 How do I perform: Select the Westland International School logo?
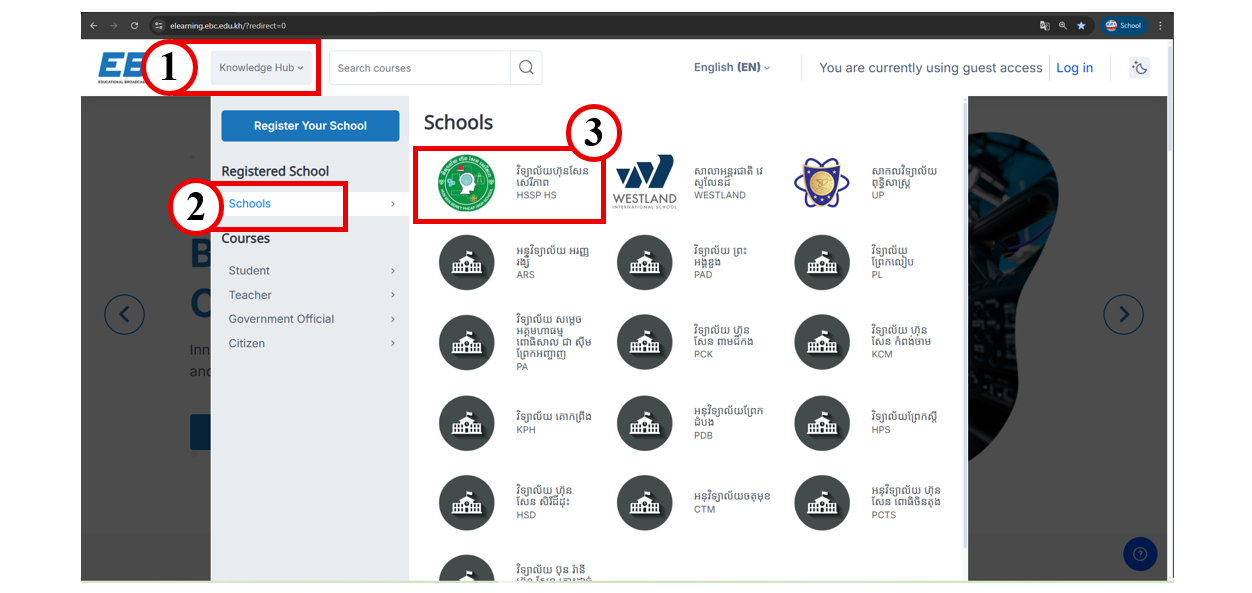click(x=644, y=182)
